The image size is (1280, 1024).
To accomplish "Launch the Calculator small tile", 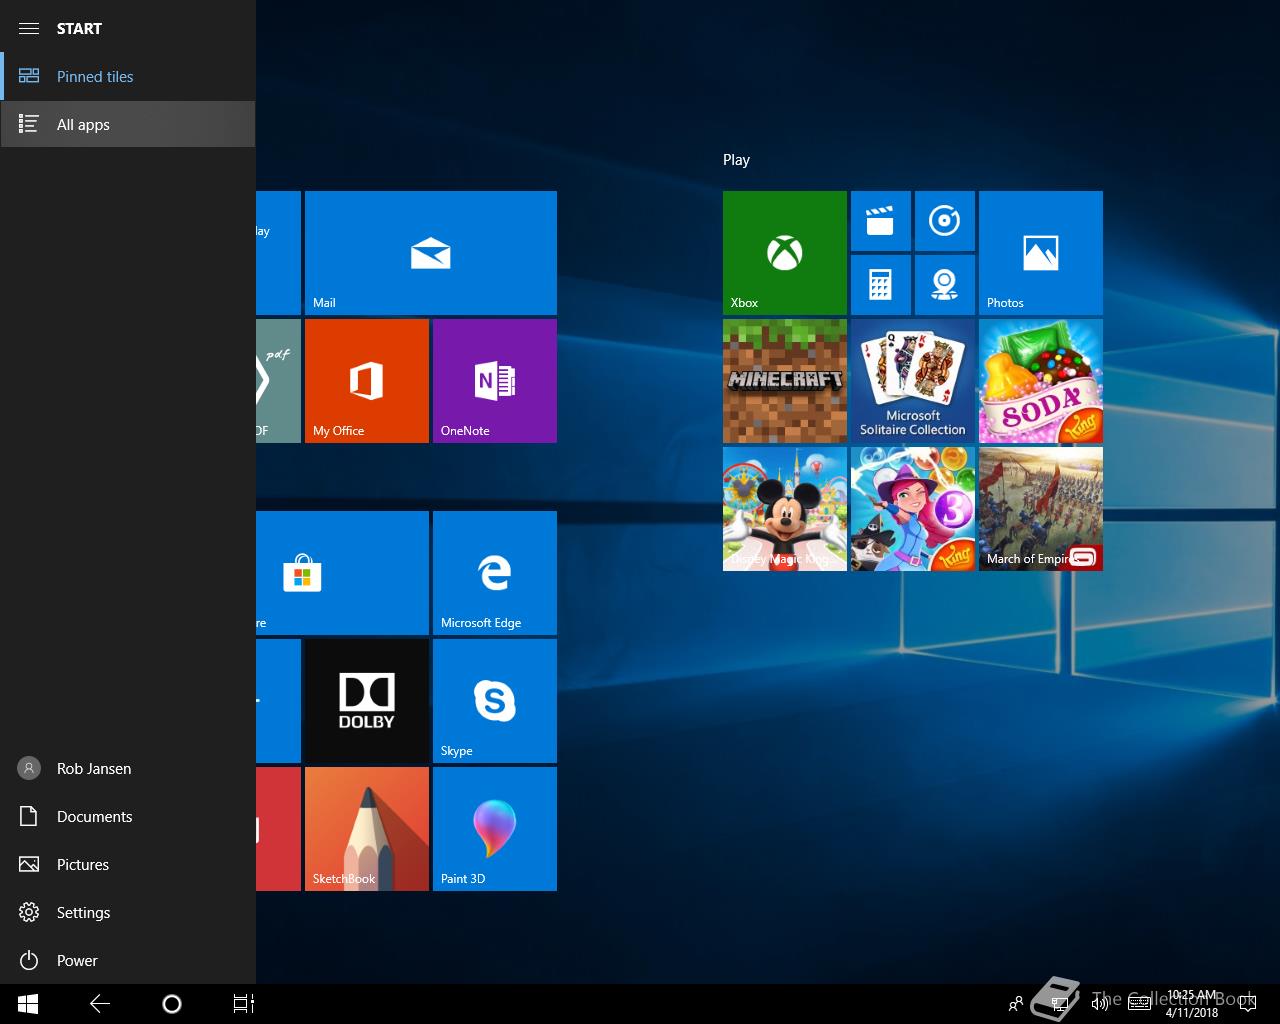I will click(x=881, y=285).
